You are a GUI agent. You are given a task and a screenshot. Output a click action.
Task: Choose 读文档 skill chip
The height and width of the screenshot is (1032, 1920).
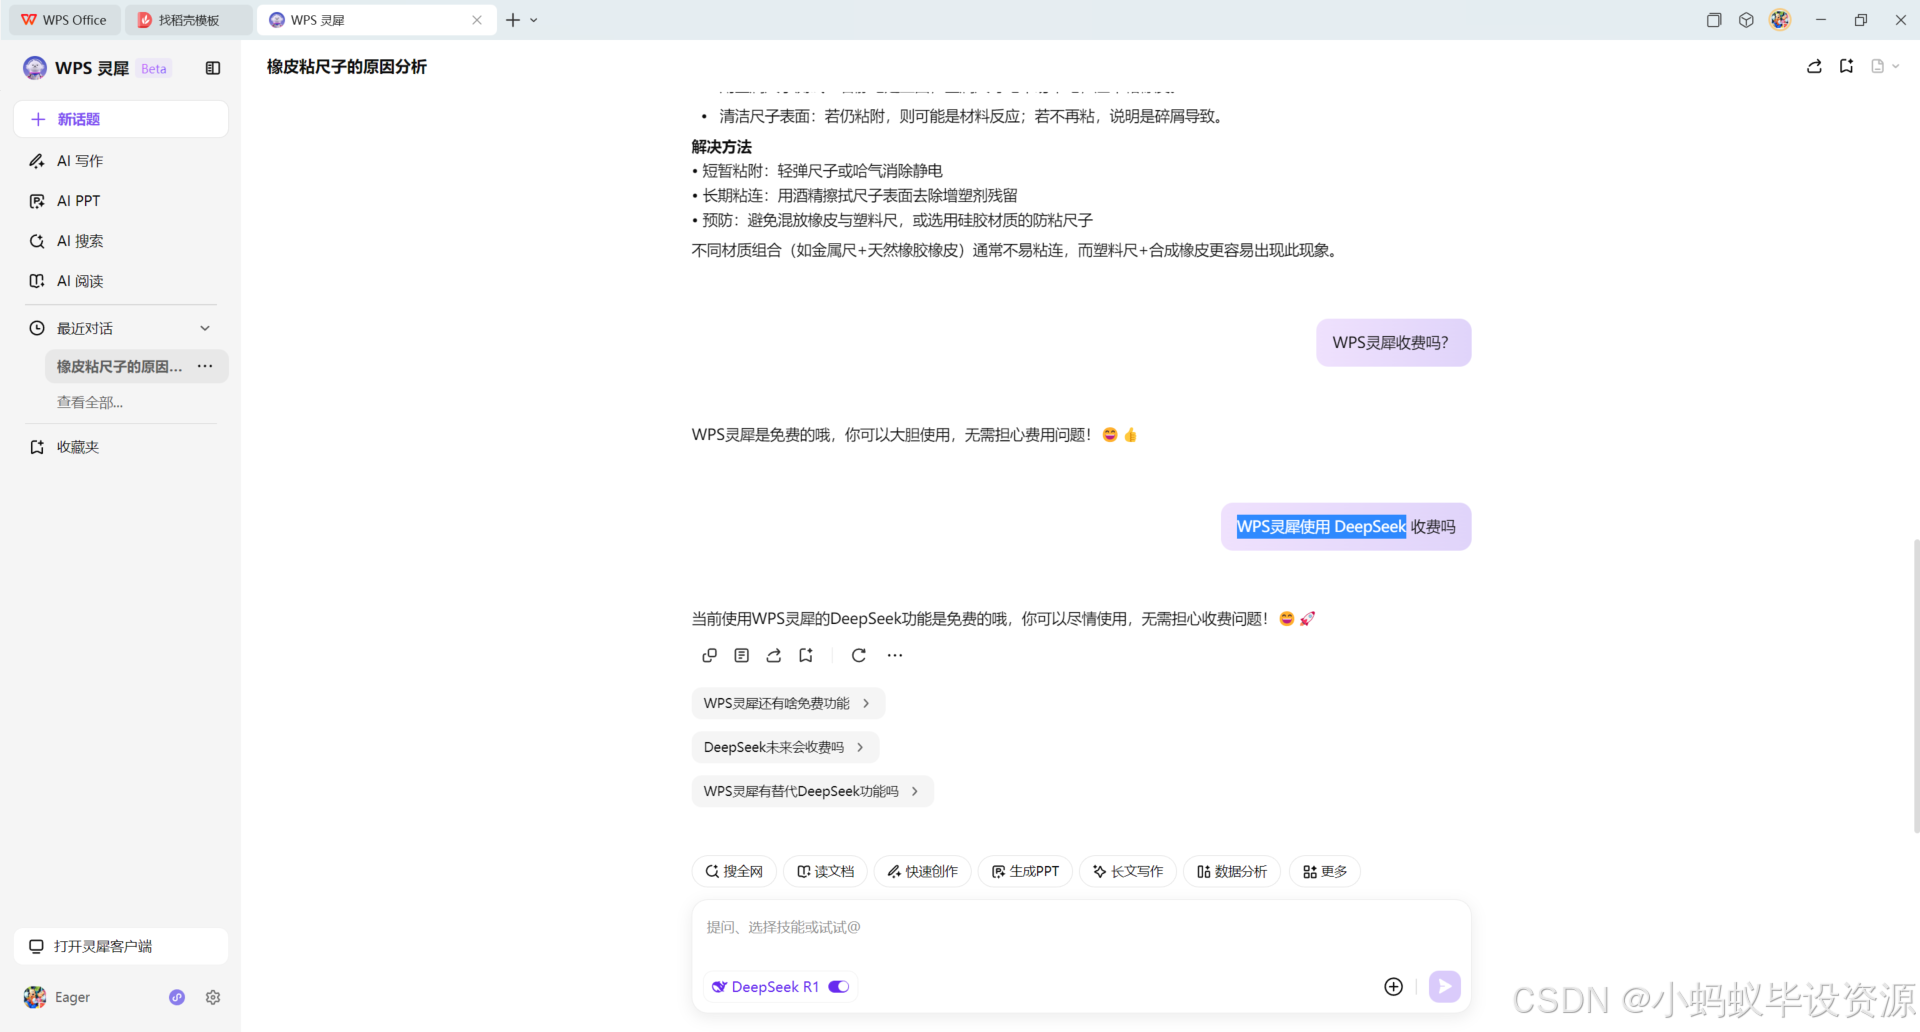click(x=825, y=871)
